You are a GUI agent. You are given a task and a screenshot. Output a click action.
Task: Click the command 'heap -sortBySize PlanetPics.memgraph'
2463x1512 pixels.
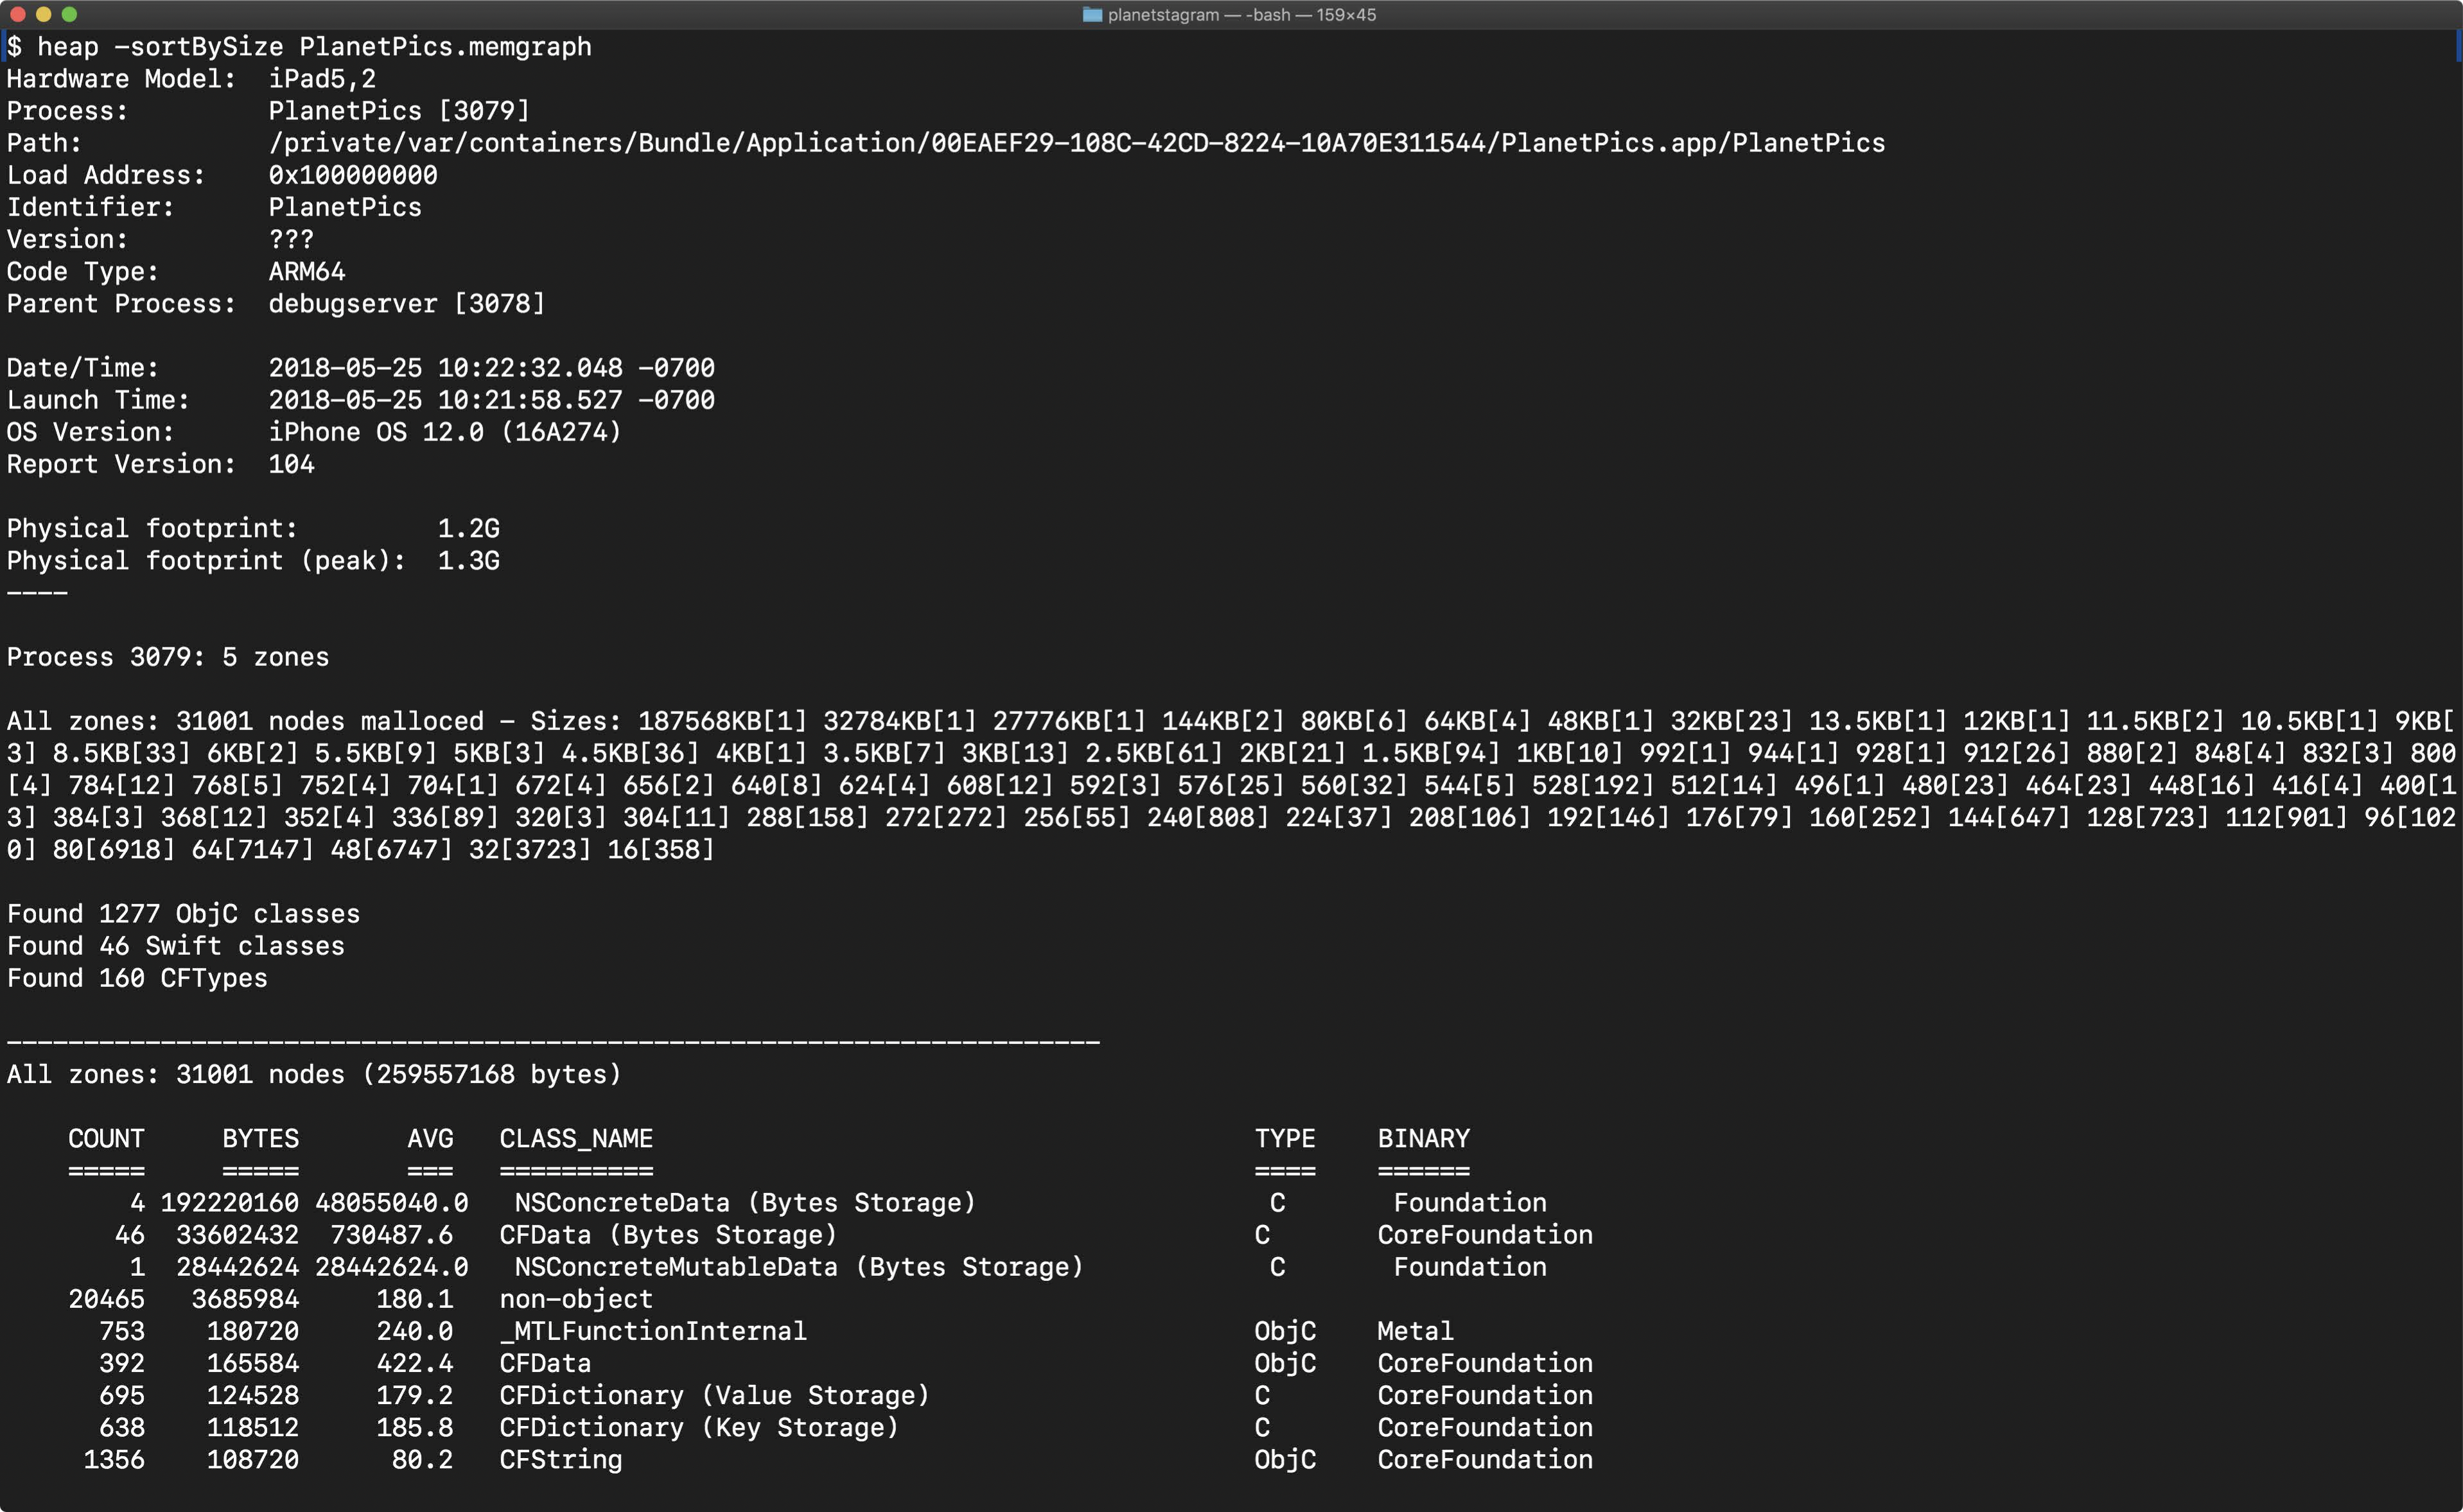pyautogui.click(x=314, y=47)
